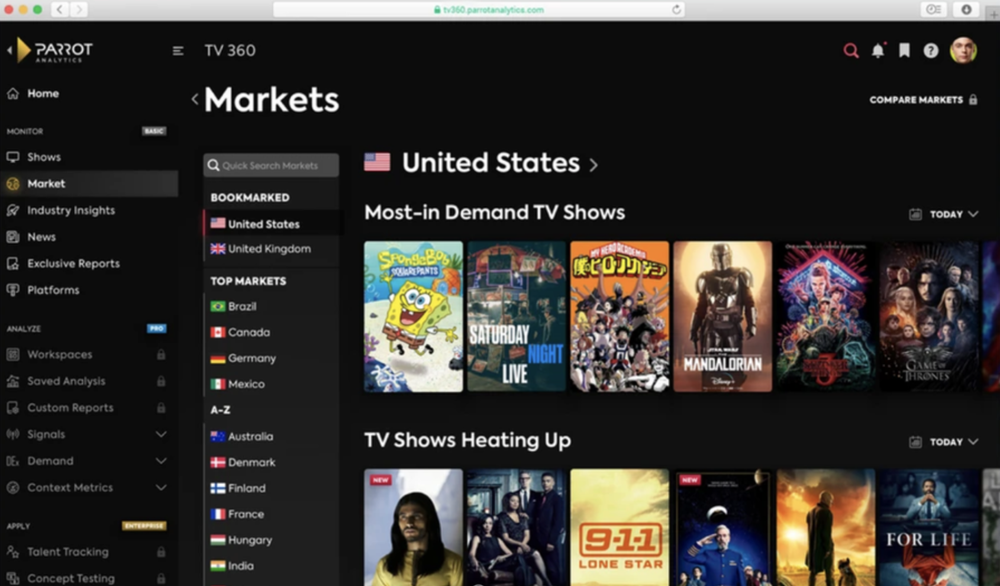Open help using the question mark icon
The image size is (1000, 586).
[931, 49]
